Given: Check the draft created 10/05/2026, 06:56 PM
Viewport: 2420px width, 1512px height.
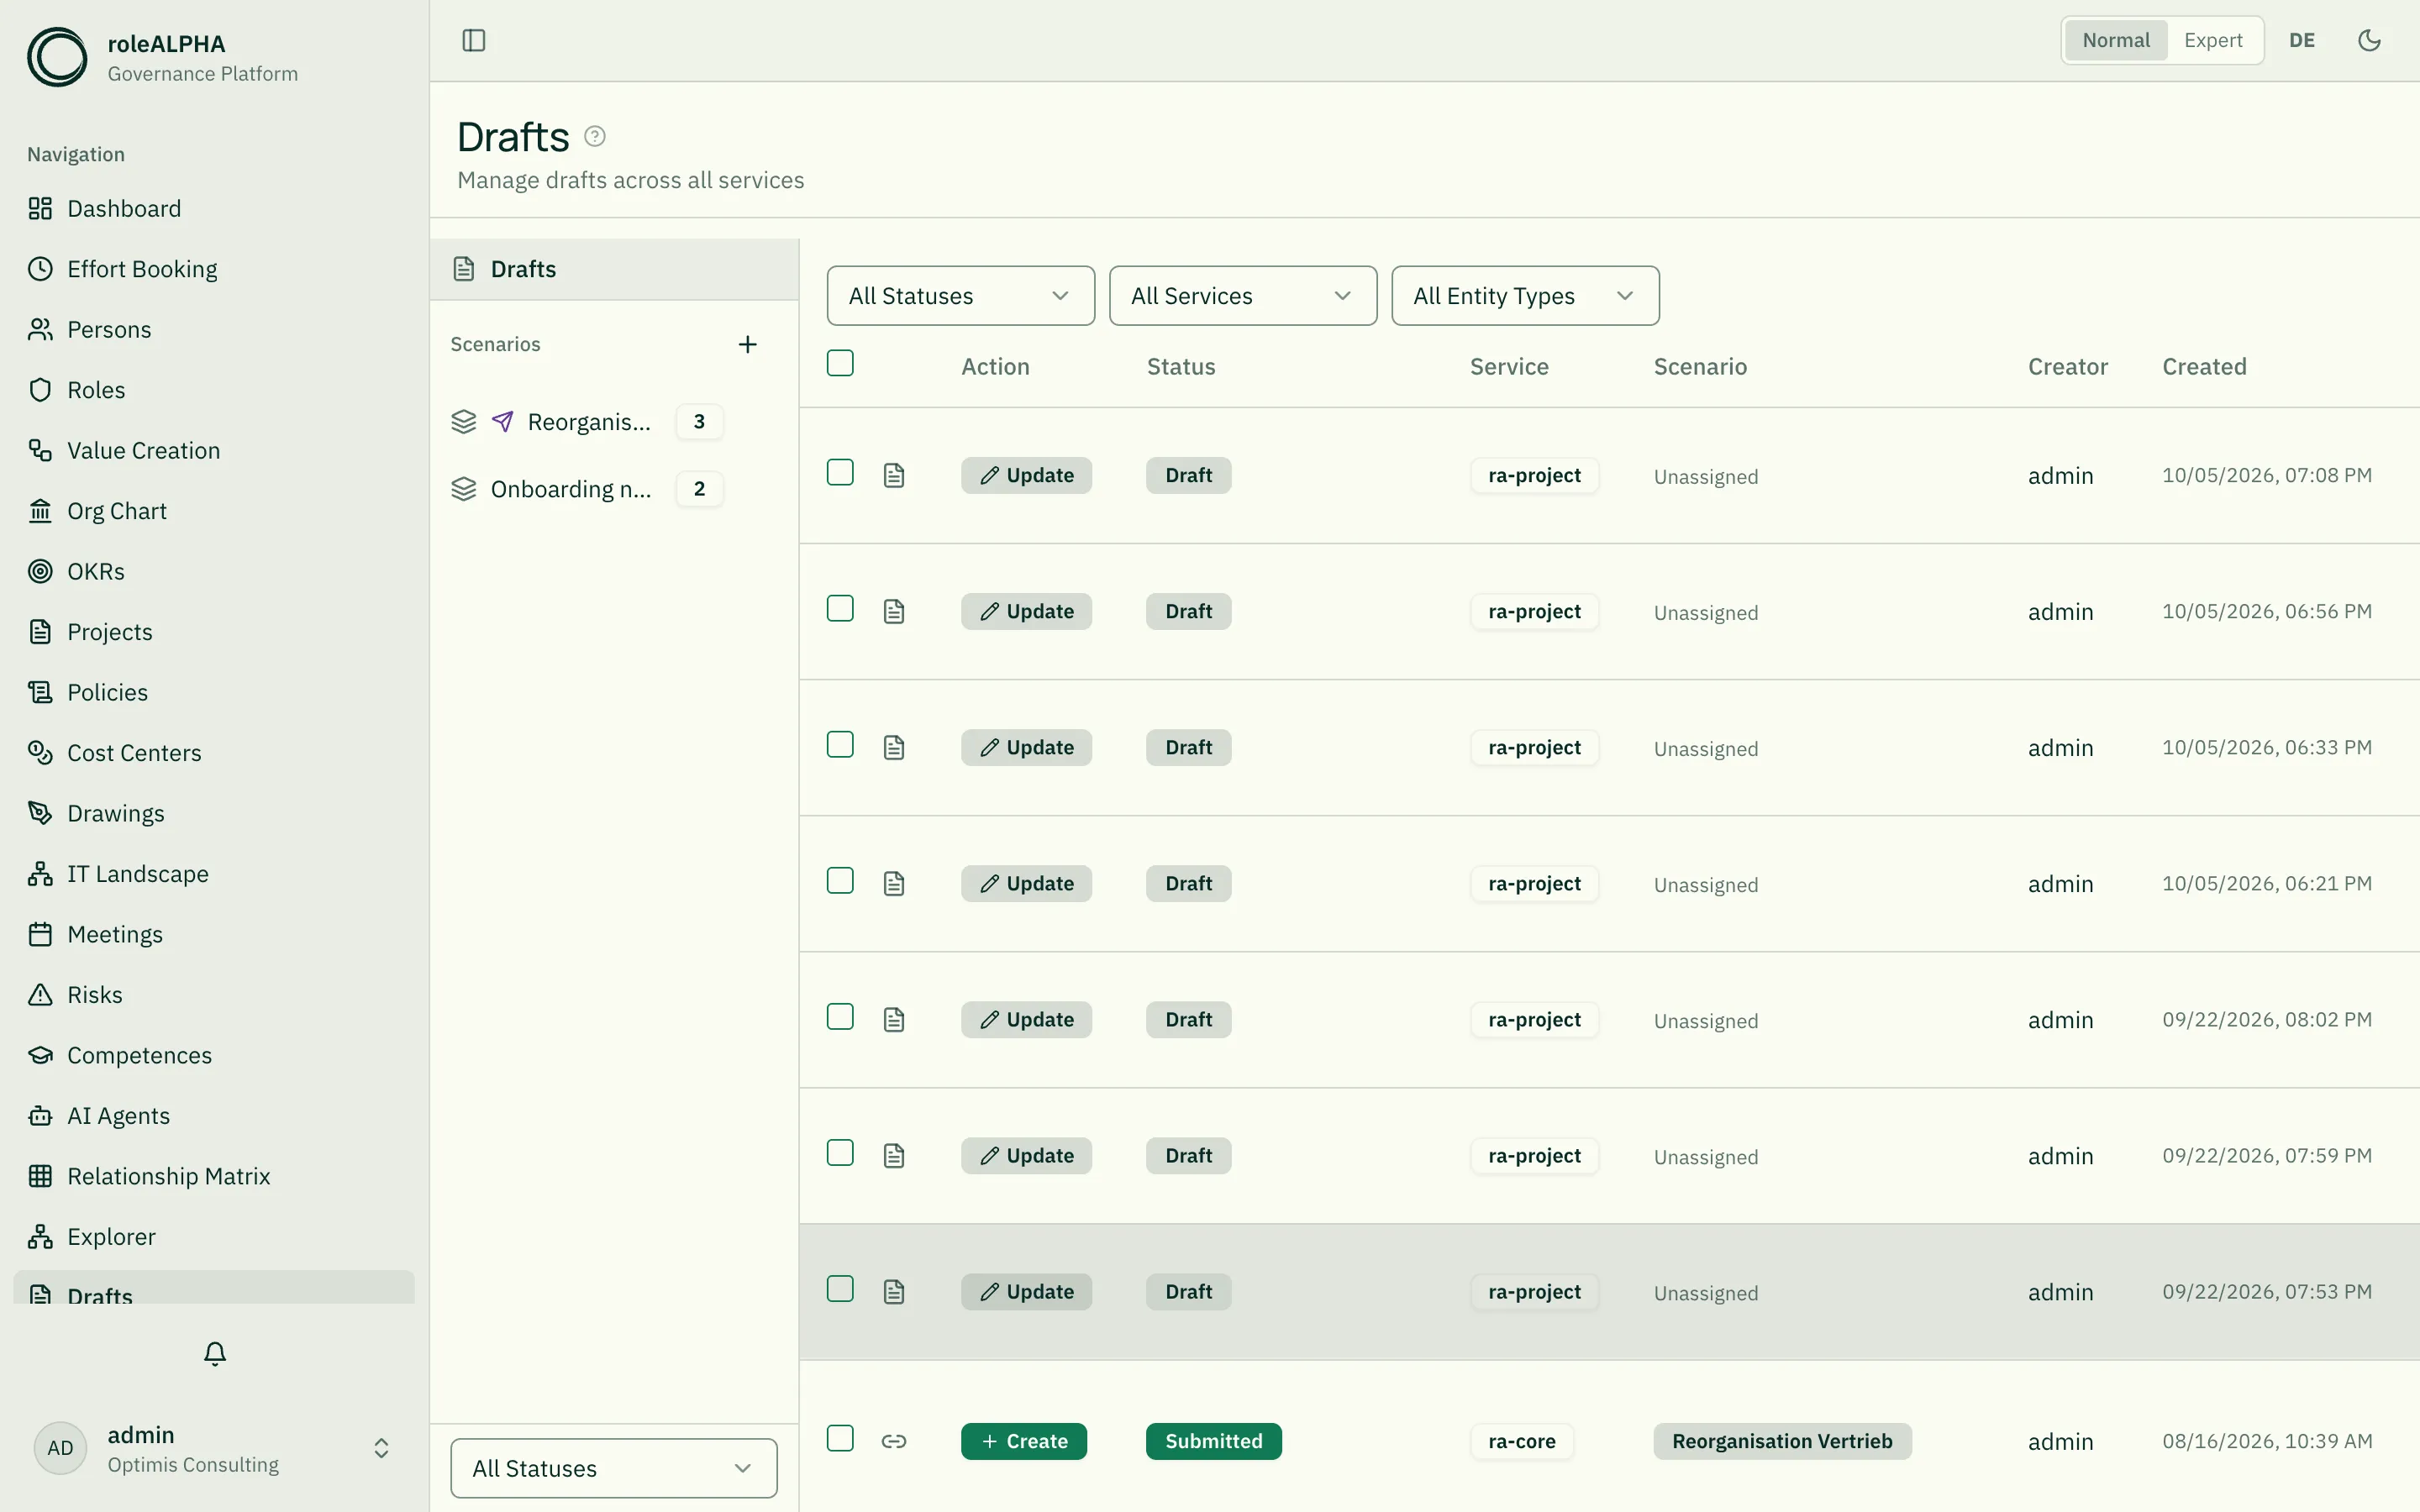Looking at the screenshot, I should [840, 608].
